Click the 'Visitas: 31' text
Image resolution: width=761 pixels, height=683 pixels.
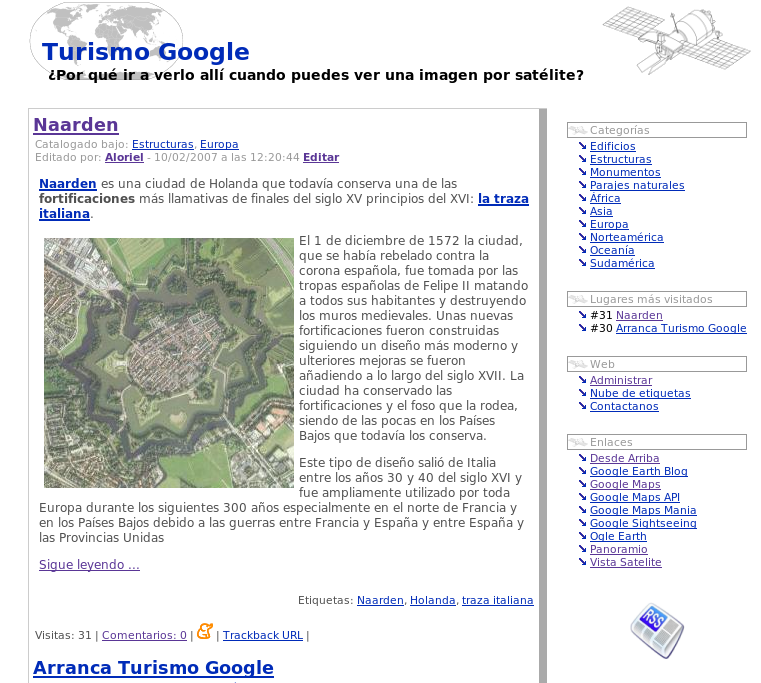(63, 635)
